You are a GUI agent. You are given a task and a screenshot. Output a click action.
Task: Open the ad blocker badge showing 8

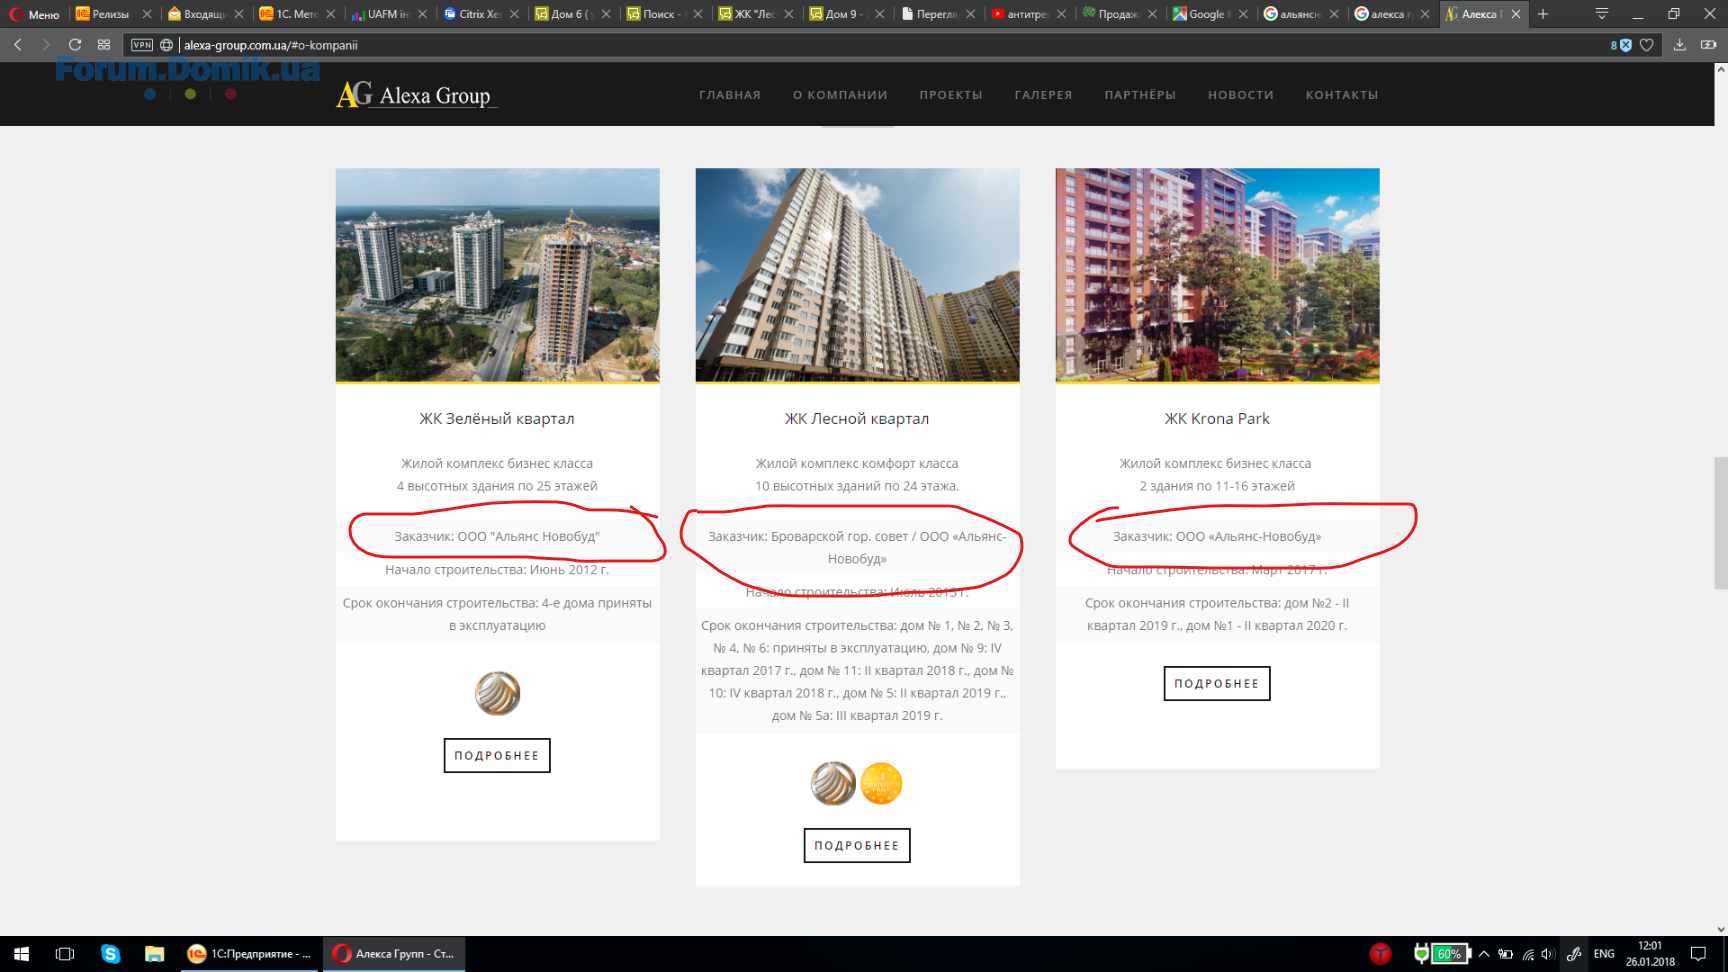pyautogui.click(x=1621, y=45)
